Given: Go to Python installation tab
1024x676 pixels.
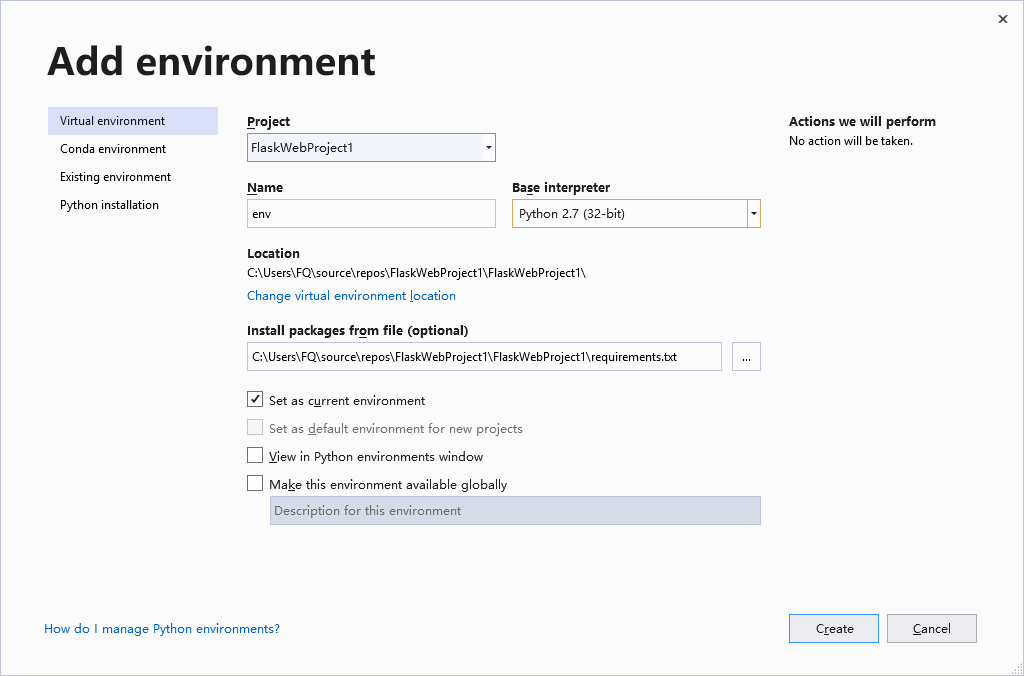Looking at the screenshot, I should pos(133,205).
